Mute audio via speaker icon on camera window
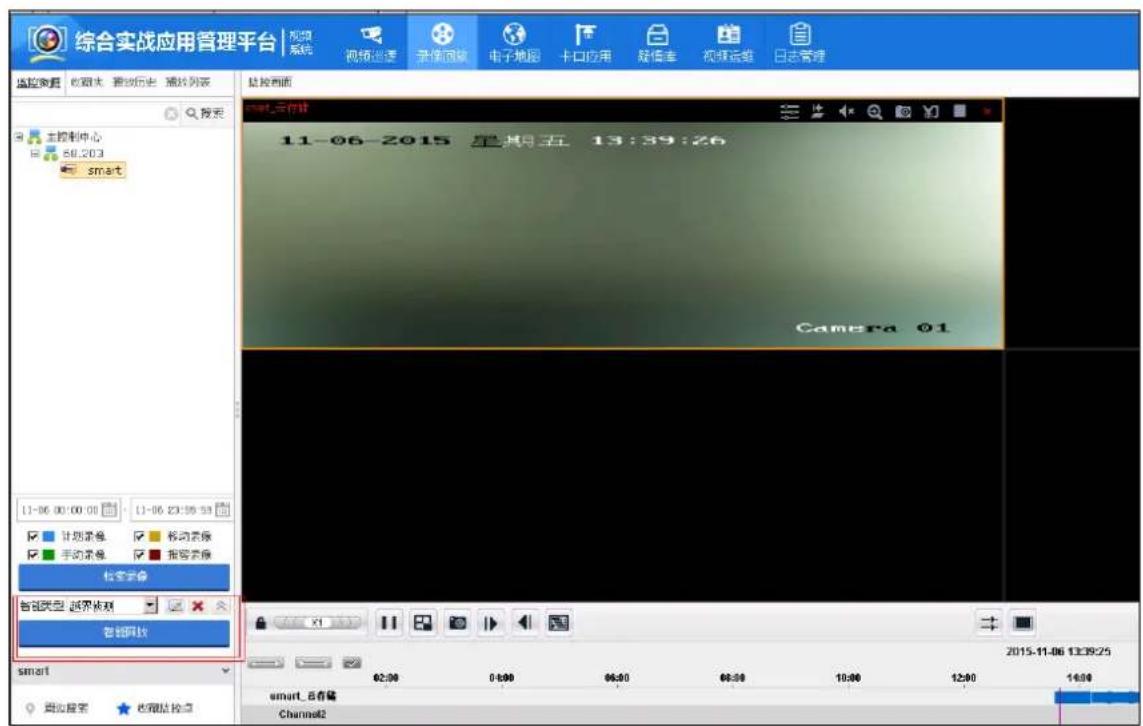The width and height of the screenshot is (1143, 726). (846, 112)
